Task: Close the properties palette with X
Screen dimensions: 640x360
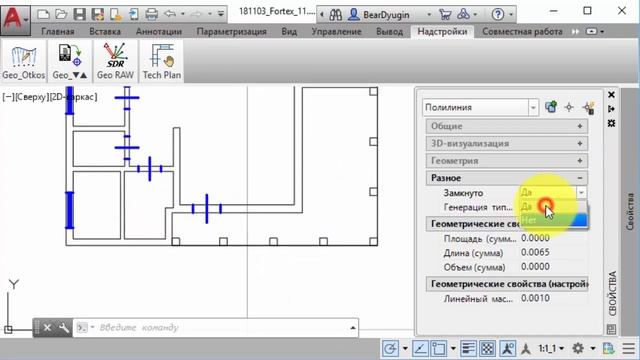Action: (611, 95)
